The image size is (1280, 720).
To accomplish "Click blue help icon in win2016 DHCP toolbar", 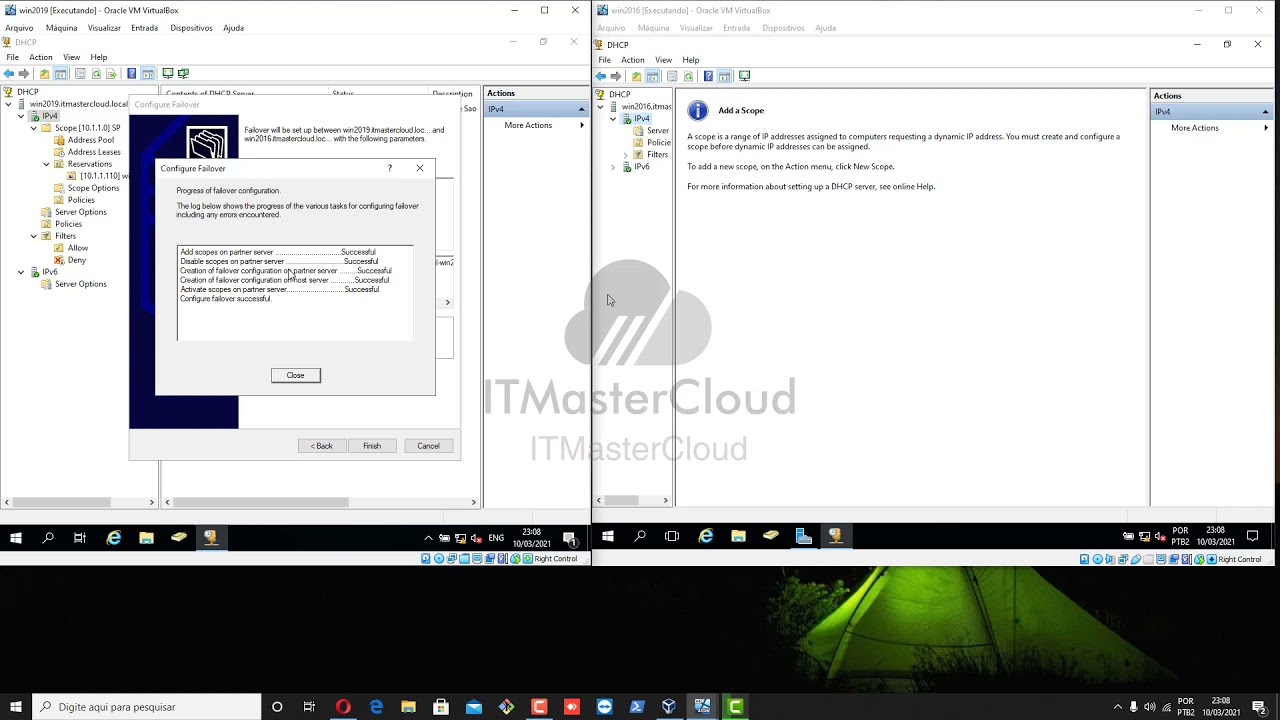I will pyautogui.click(x=708, y=76).
